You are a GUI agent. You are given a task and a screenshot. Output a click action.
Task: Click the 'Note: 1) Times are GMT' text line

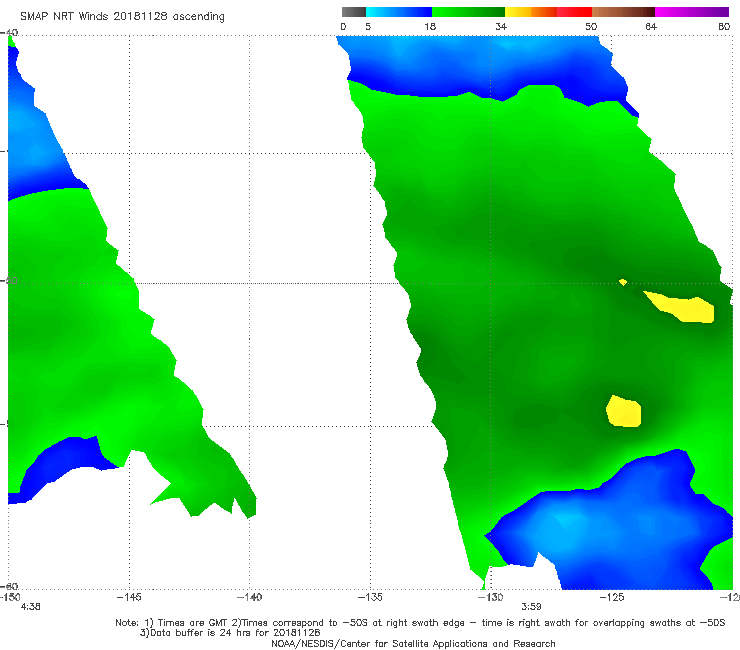pyautogui.click(x=420, y=623)
